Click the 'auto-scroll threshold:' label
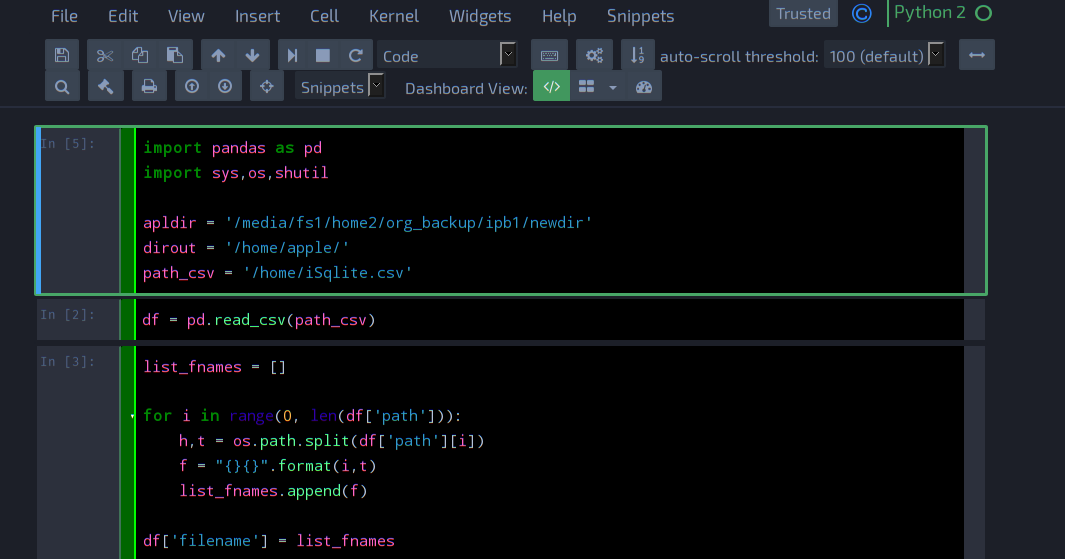The height and width of the screenshot is (559, 1065). coord(739,56)
